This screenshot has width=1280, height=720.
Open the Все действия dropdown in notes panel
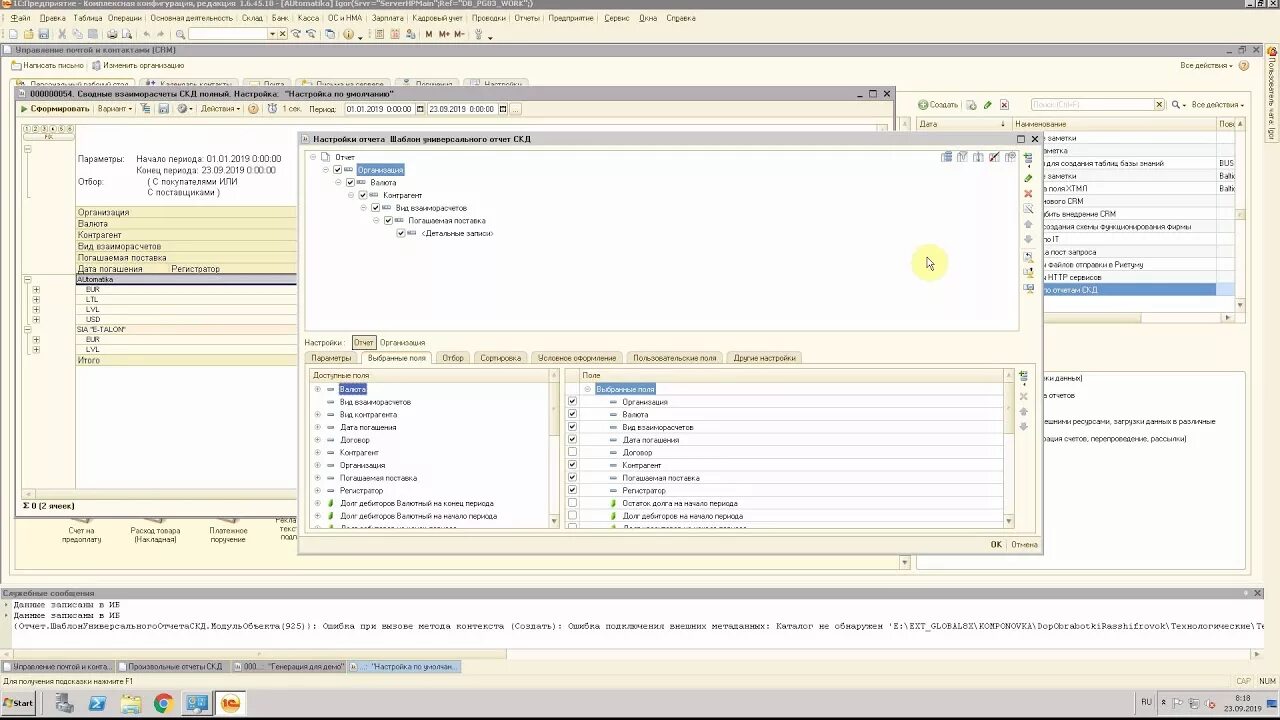click(x=1217, y=105)
